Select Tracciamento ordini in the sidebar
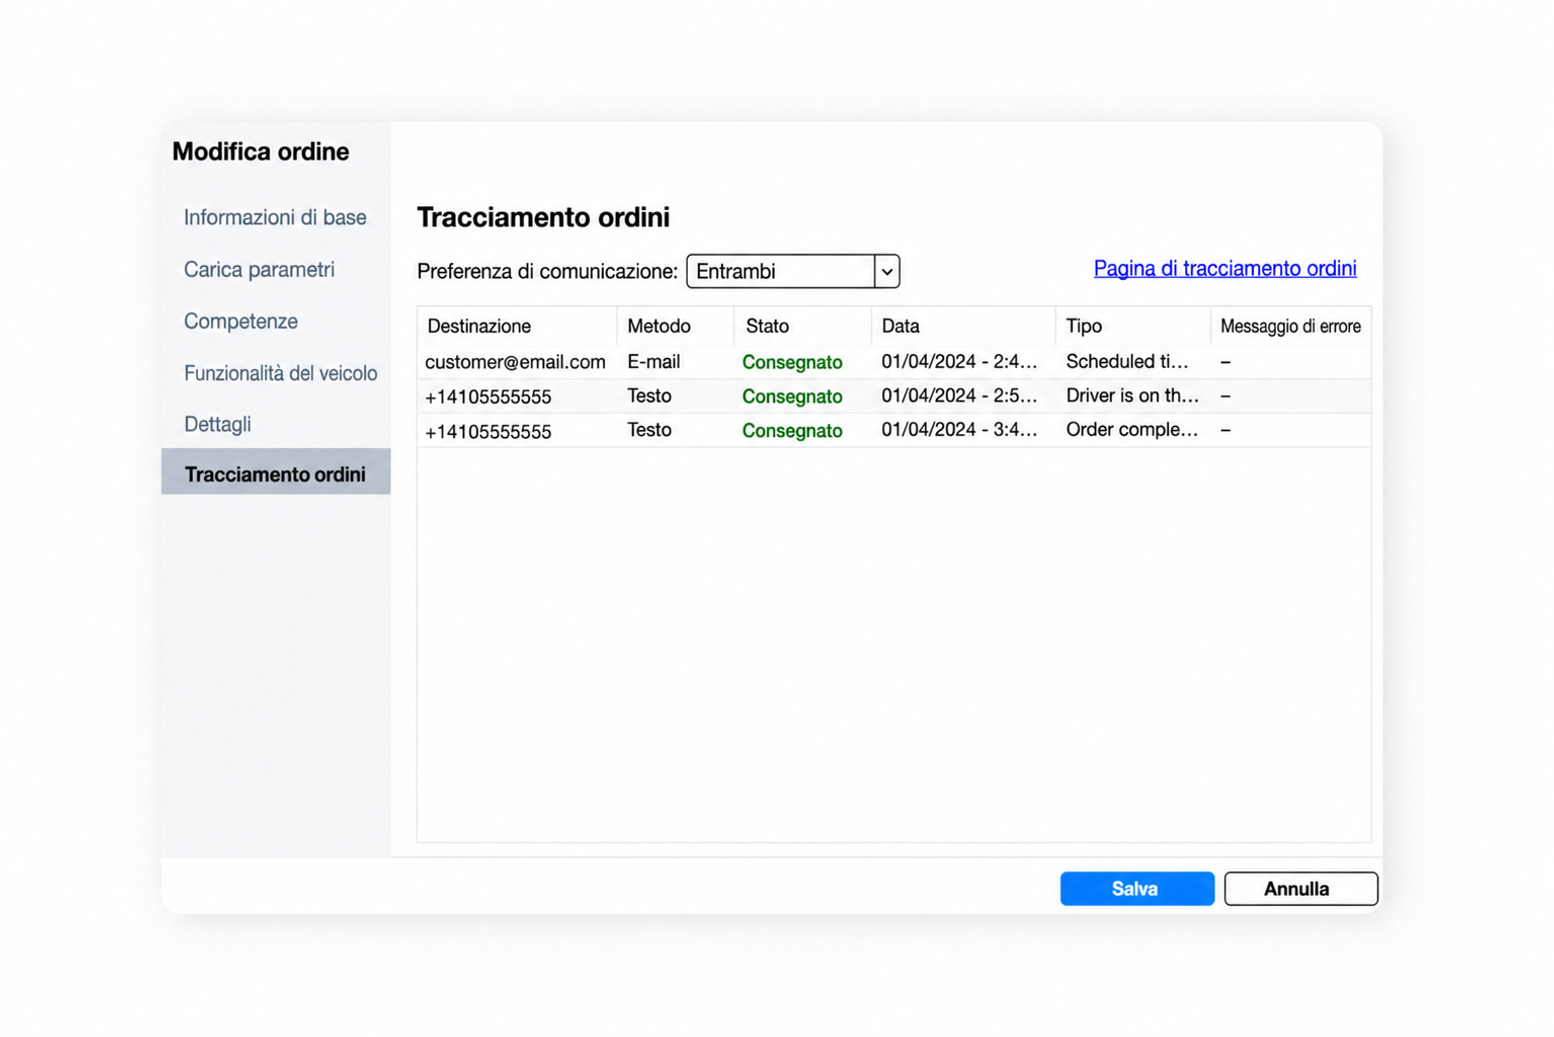The height and width of the screenshot is (1037, 1554). 275,474
